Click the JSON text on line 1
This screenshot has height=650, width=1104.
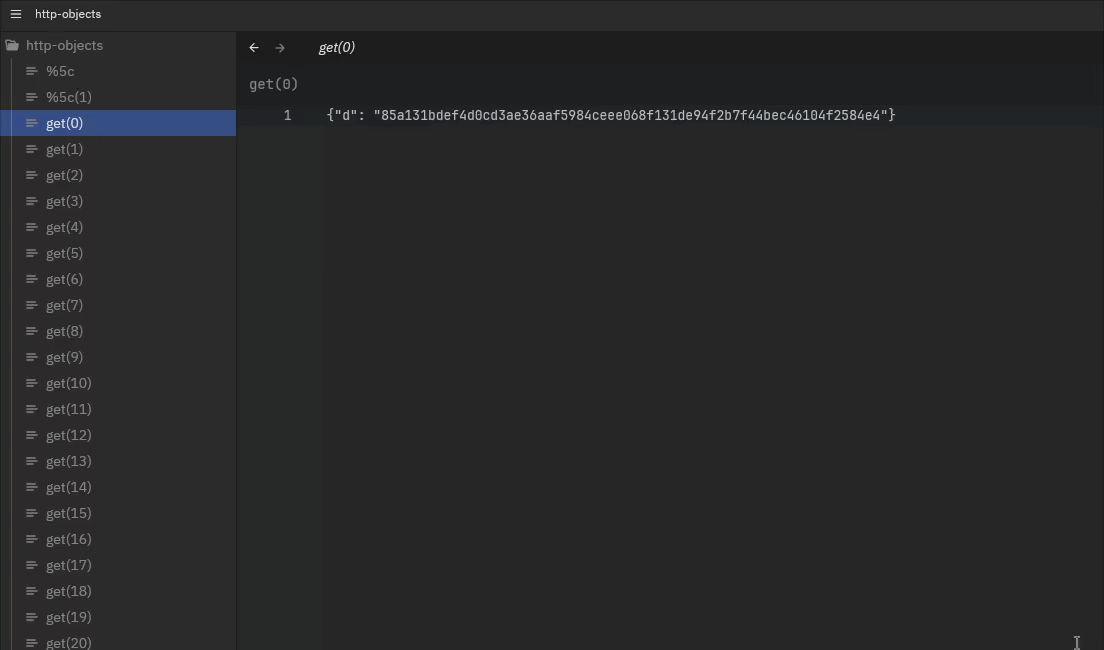pos(610,115)
